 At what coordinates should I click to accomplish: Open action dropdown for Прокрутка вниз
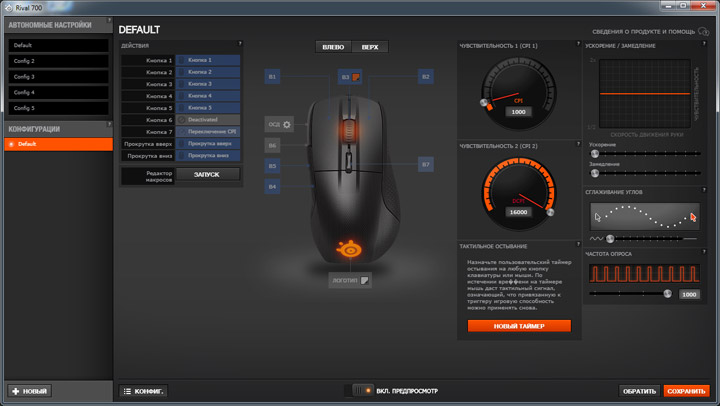pos(208,156)
